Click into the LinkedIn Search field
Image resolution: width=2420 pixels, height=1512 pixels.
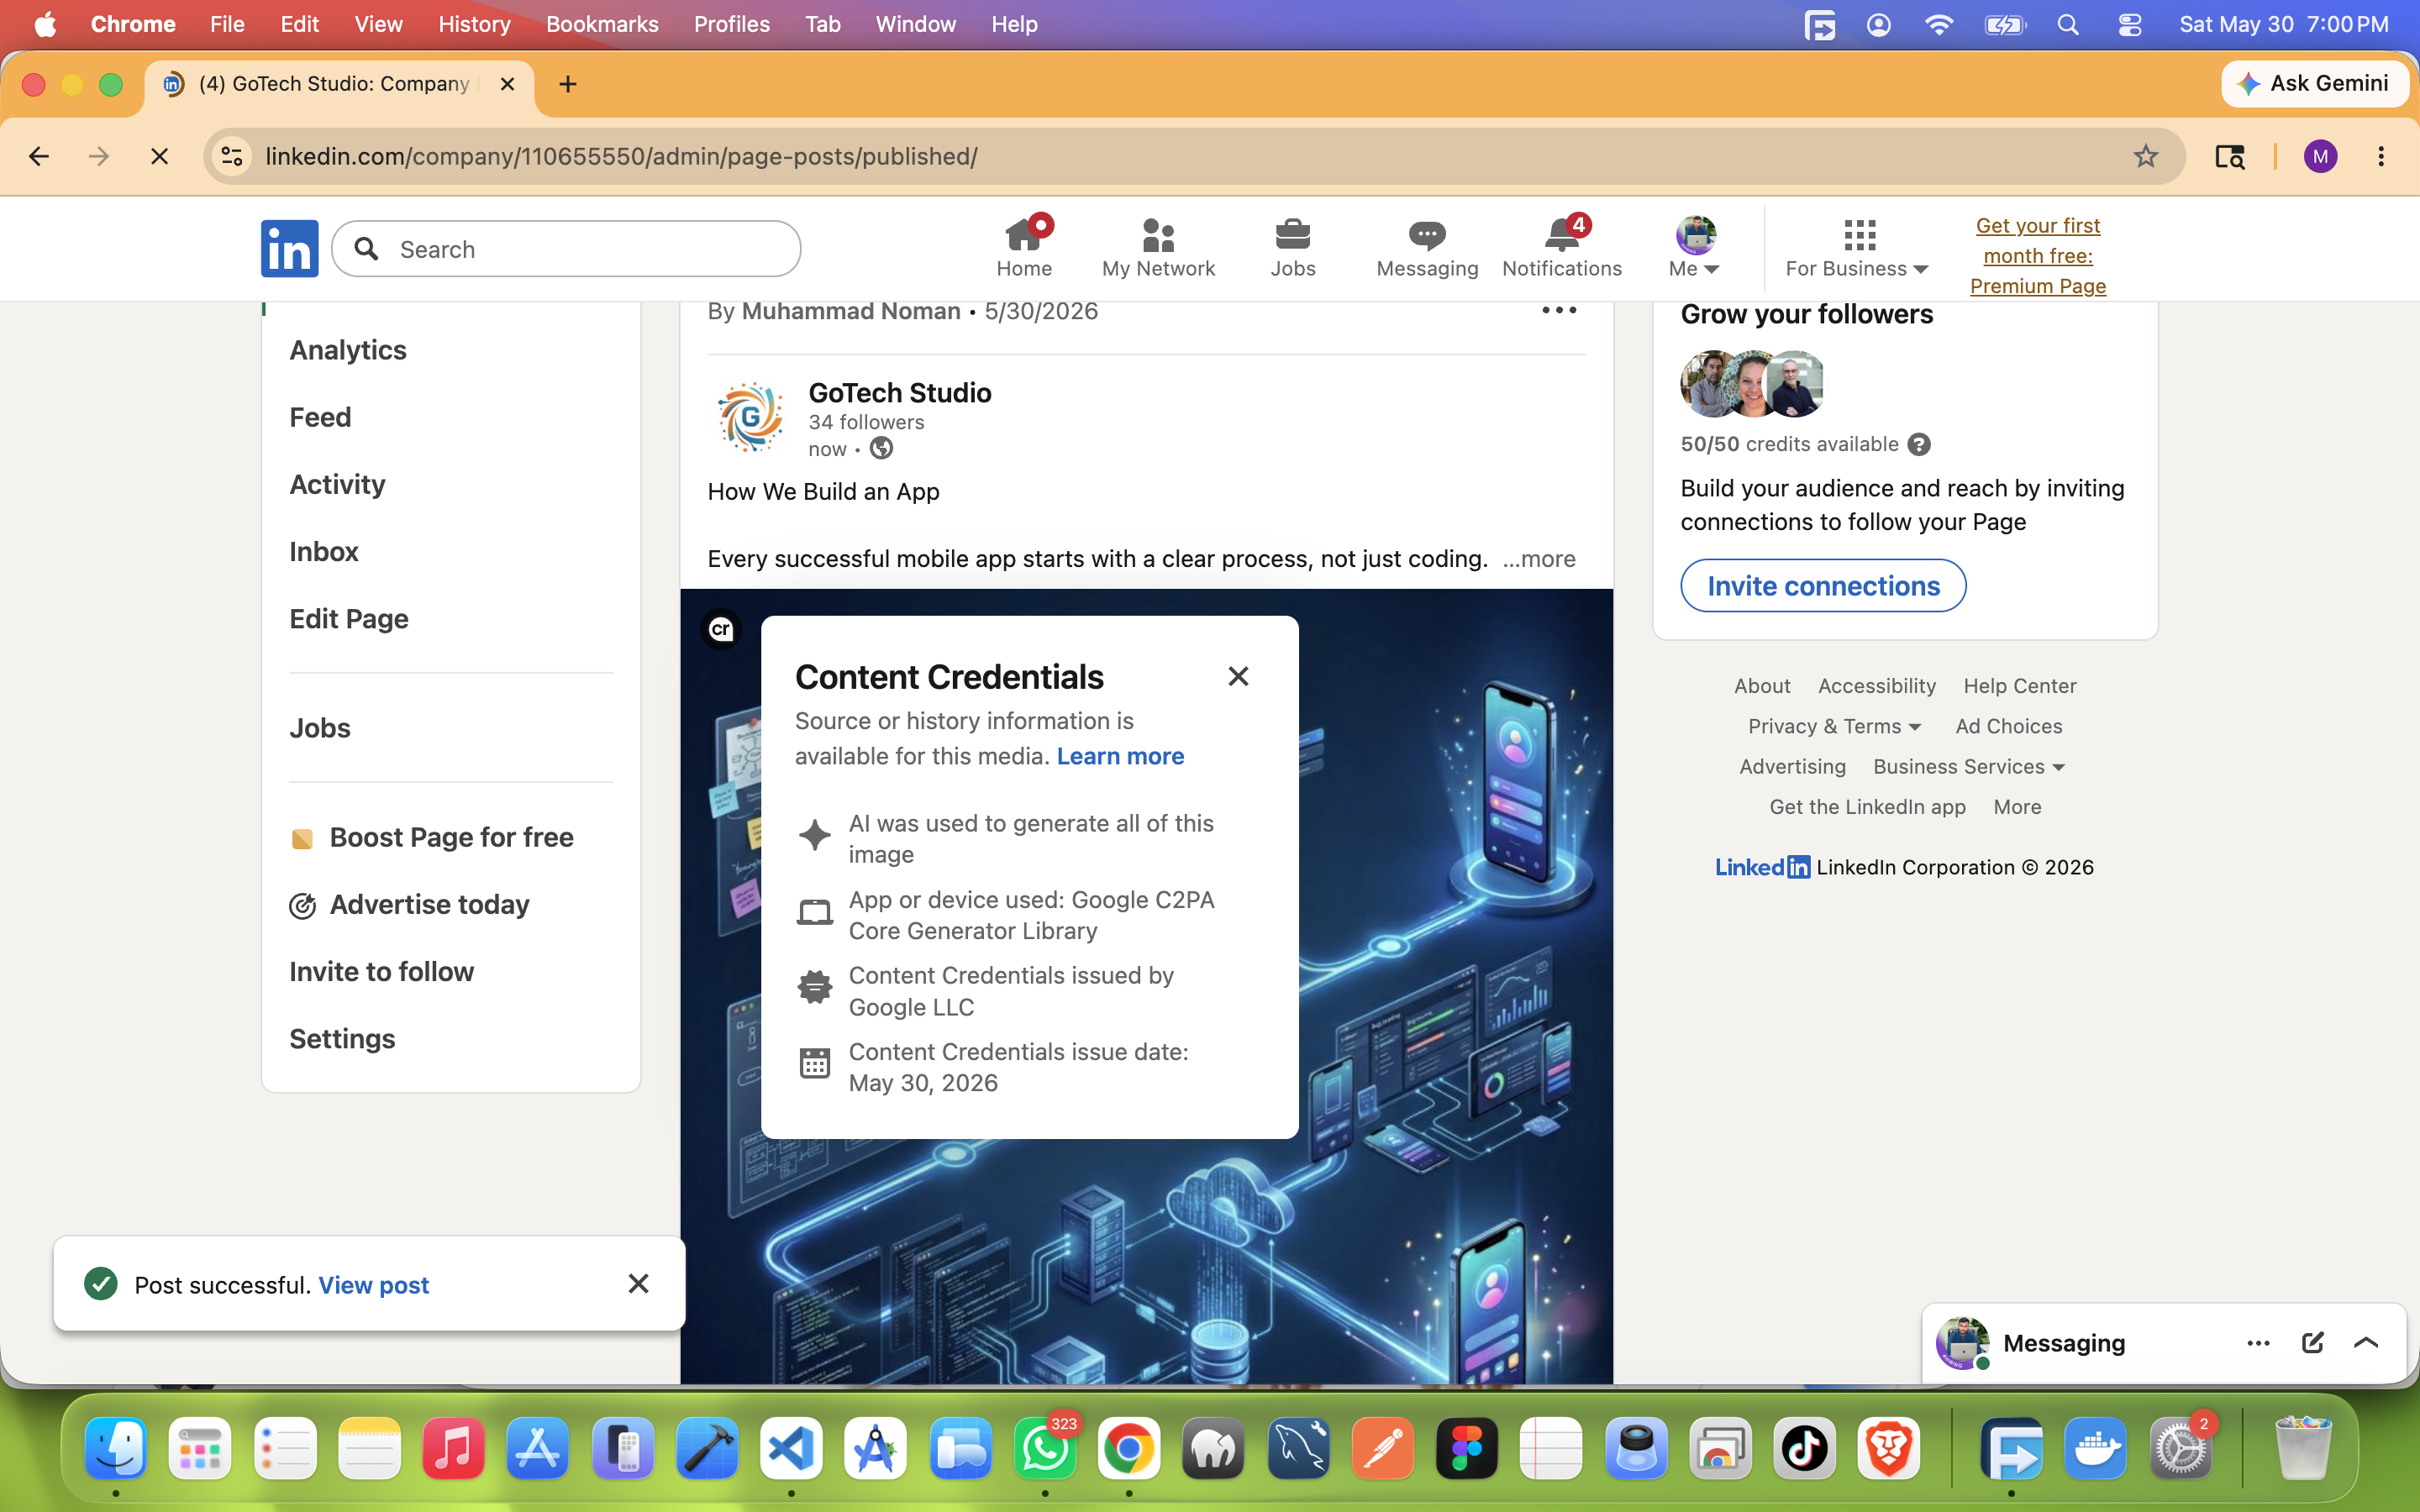coord(566,249)
